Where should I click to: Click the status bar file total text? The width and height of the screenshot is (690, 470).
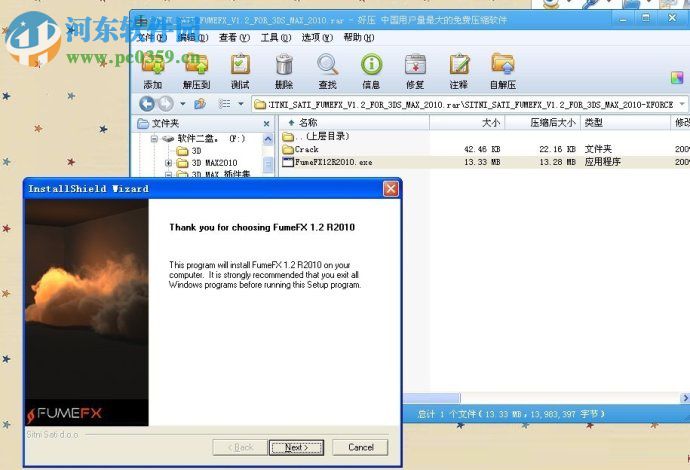click(511, 414)
